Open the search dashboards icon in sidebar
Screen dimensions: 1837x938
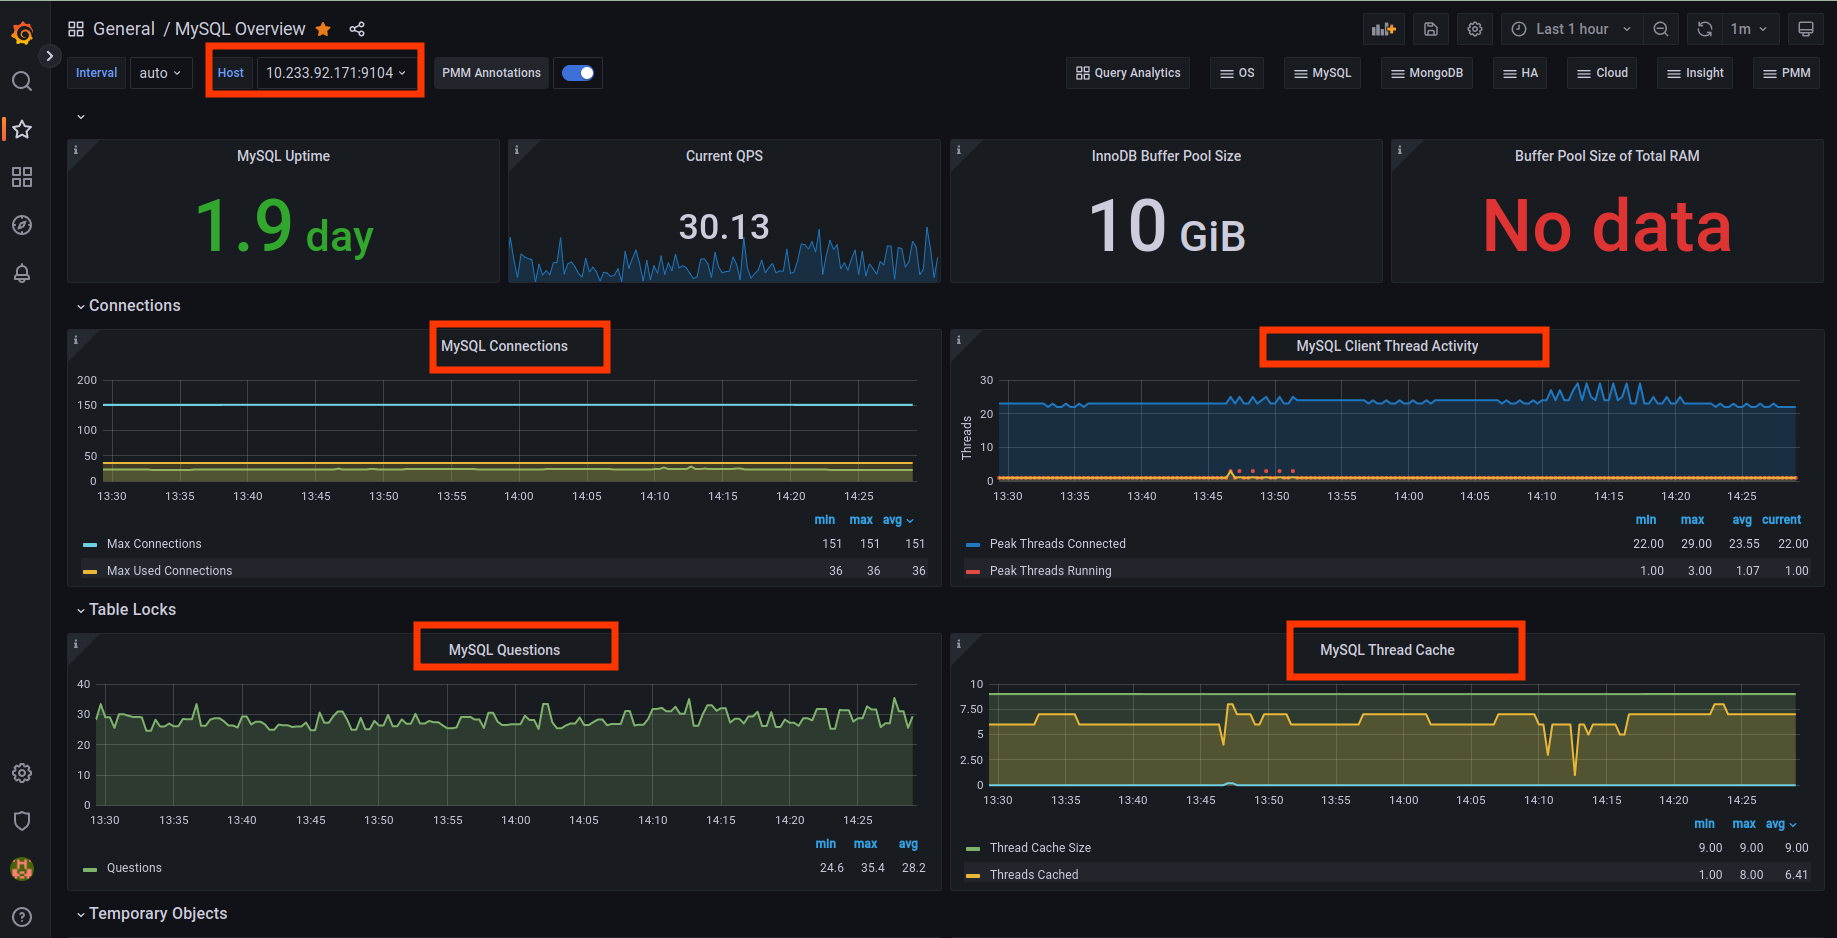click(22, 81)
